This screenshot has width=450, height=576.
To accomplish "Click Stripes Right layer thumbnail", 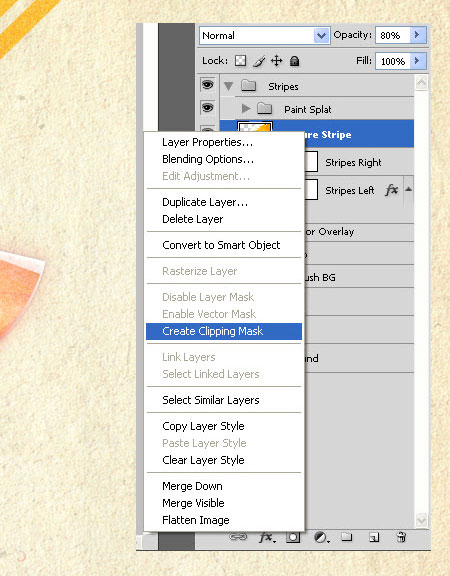I will coord(311,162).
